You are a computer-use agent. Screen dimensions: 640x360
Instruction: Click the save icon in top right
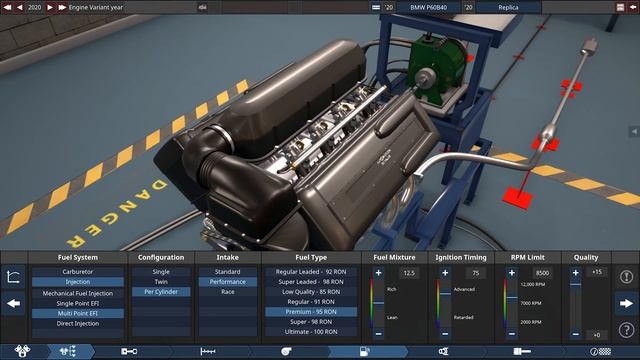click(x=620, y=7)
